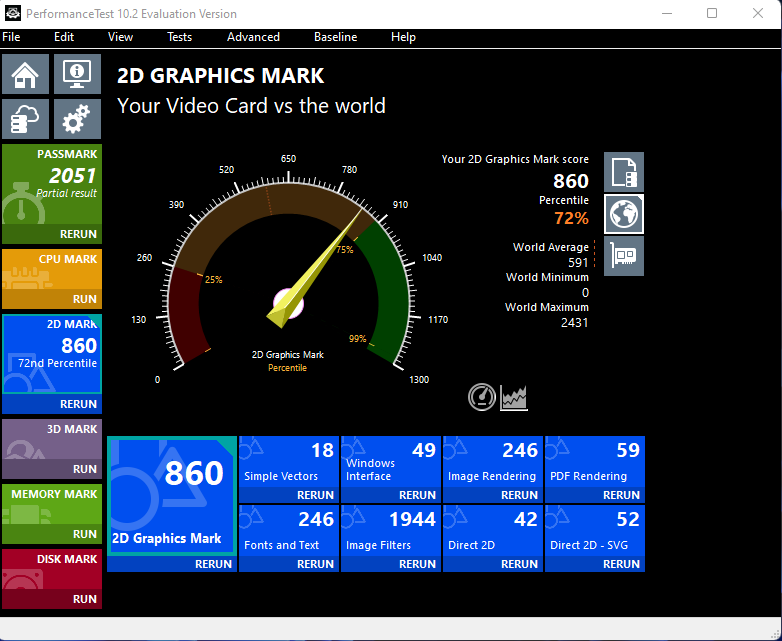Rerun the full PassMark test

52,234
